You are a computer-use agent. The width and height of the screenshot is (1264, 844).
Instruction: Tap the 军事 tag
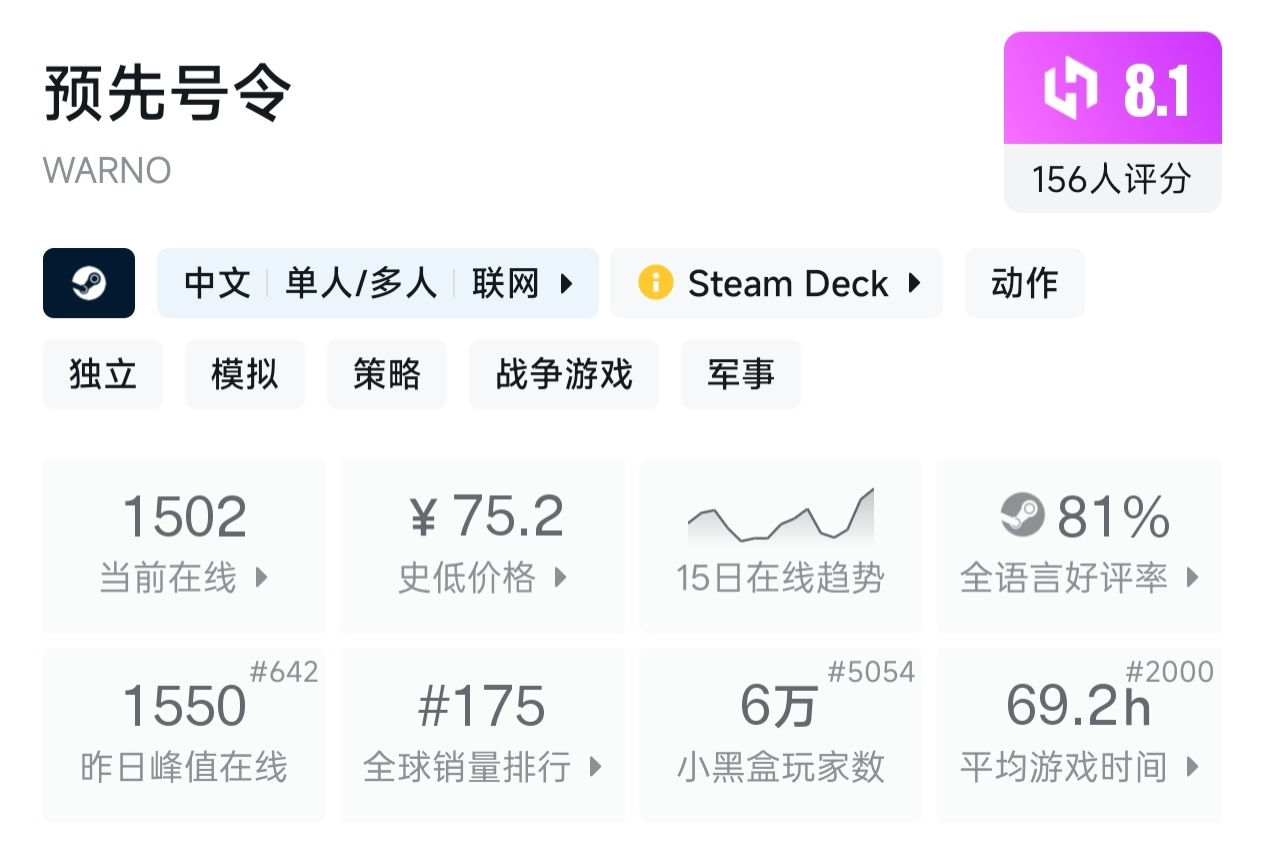click(740, 374)
